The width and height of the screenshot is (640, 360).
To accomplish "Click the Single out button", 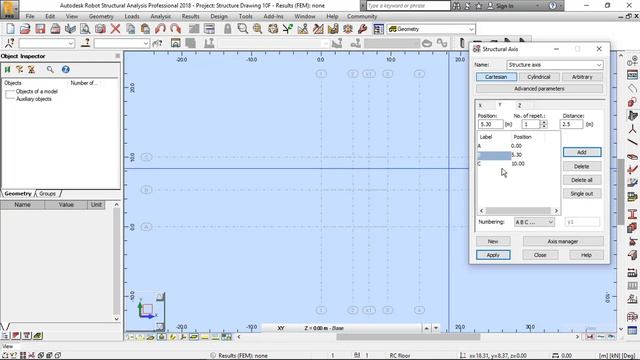I will click(582, 194).
